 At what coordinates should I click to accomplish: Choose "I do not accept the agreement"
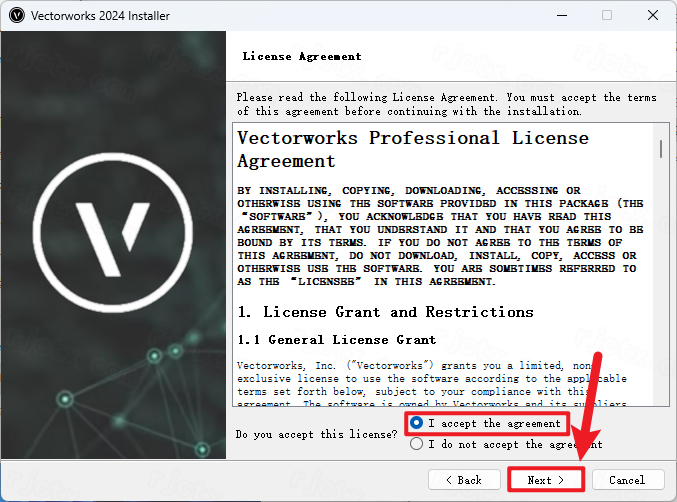tap(416, 444)
